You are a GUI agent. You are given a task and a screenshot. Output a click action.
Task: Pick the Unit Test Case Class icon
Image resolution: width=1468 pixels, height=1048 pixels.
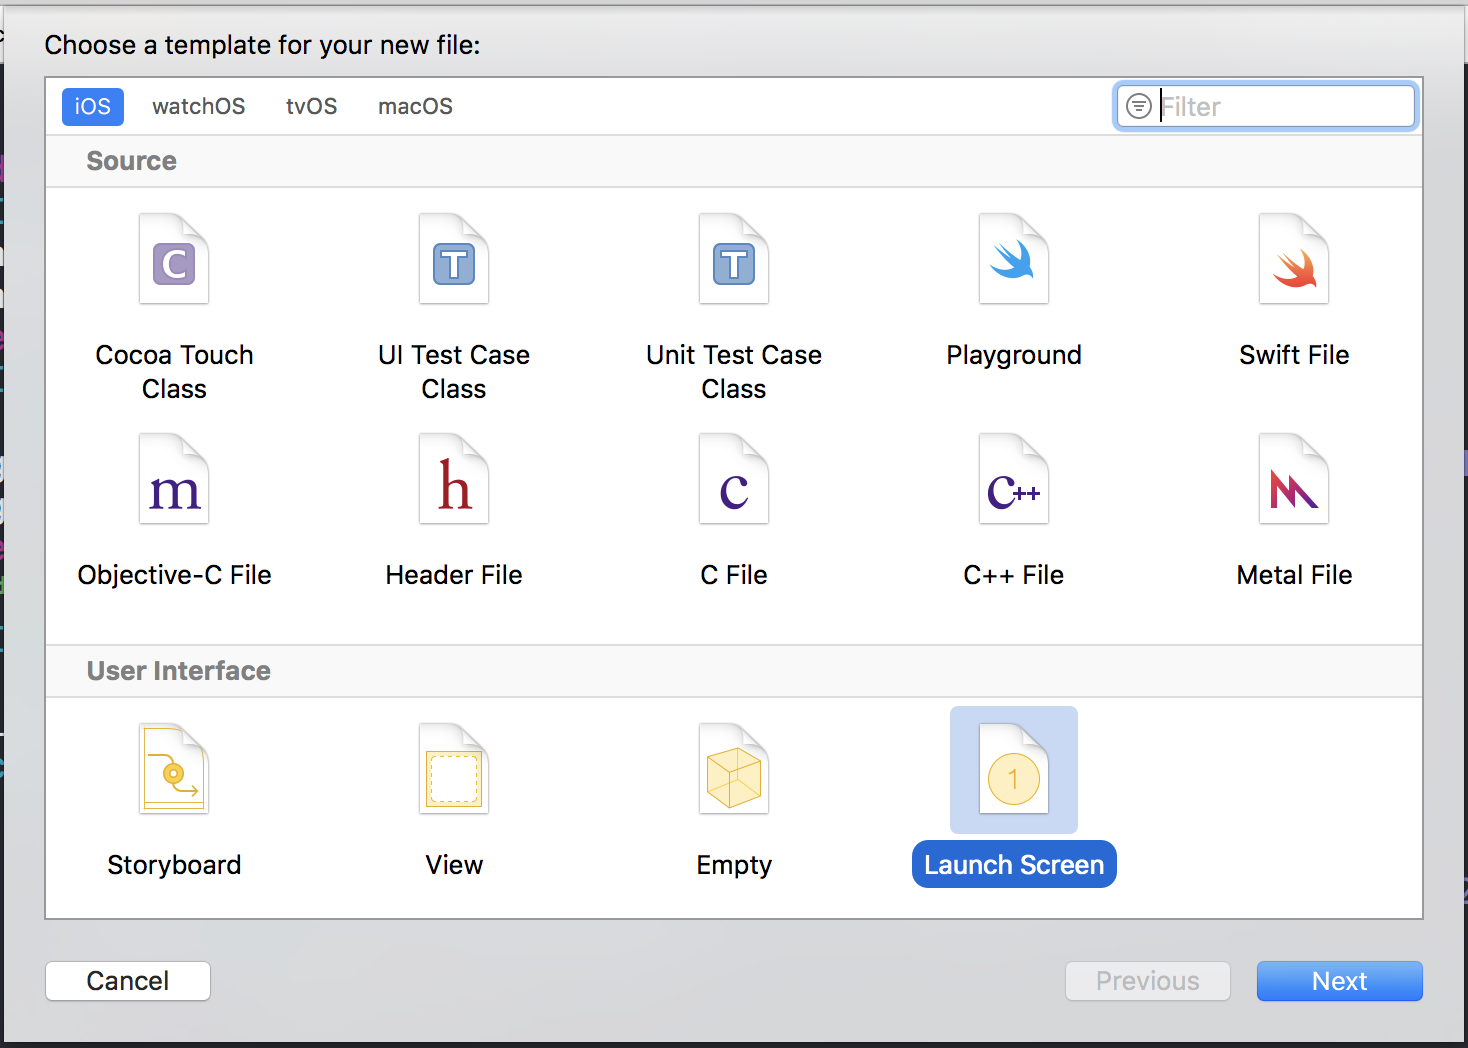click(x=734, y=259)
